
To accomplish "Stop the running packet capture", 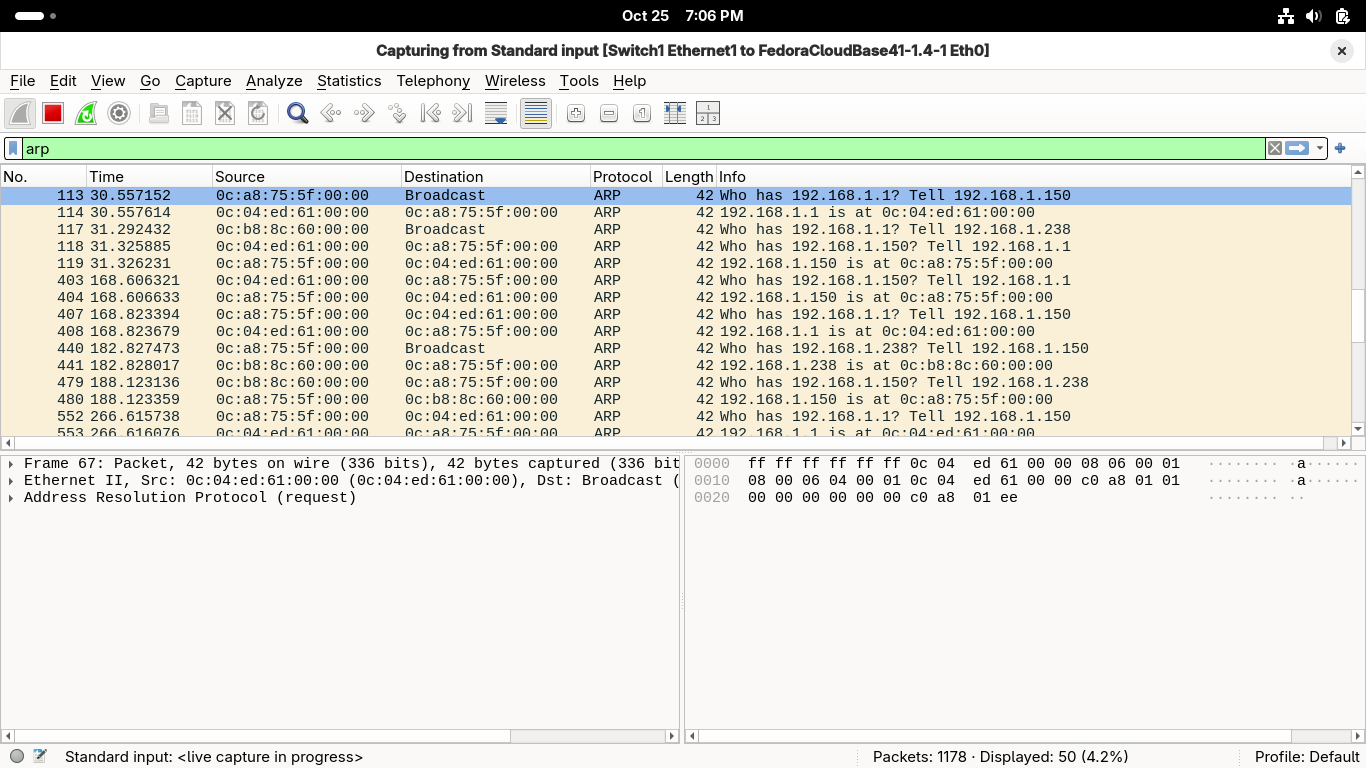I will (53, 114).
